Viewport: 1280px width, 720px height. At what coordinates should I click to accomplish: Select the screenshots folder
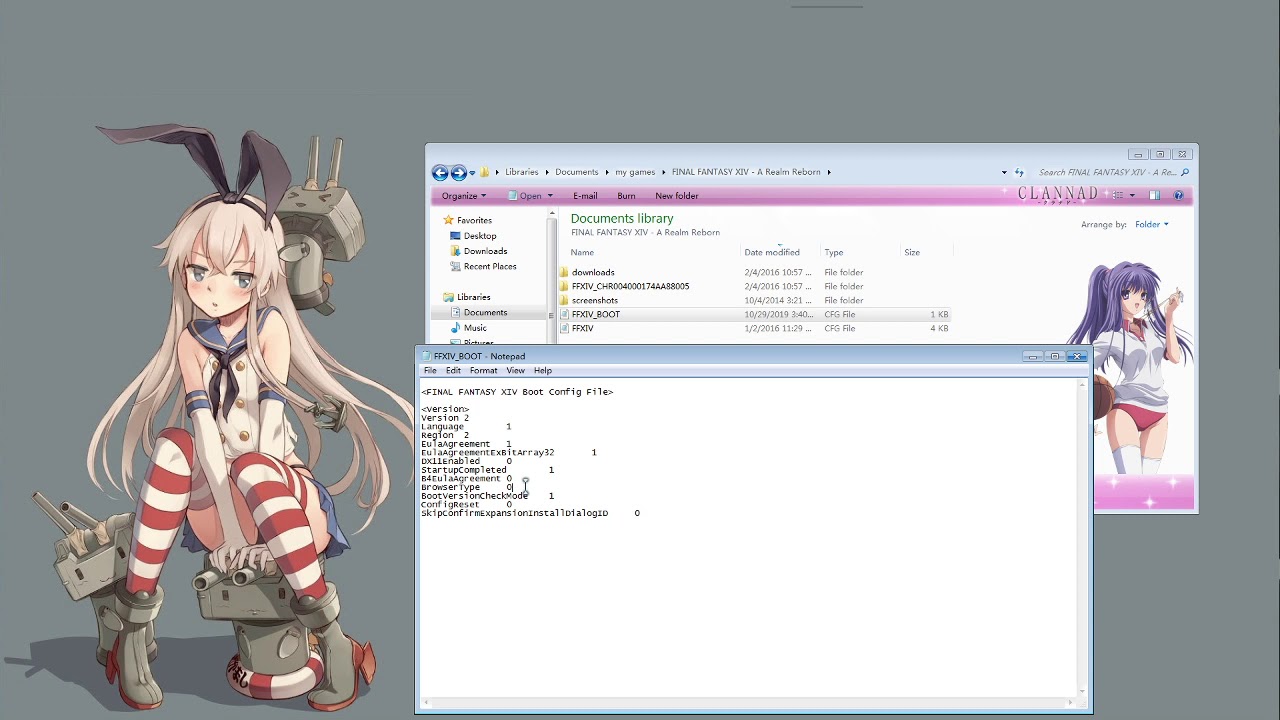click(595, 300)
